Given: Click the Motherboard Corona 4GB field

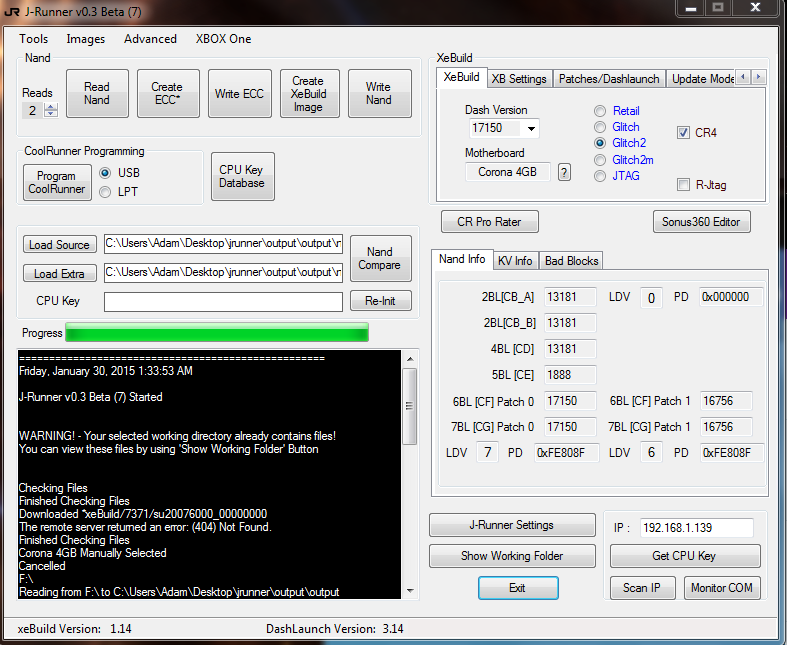Looking at the screenshot, I should click(507, 172).
